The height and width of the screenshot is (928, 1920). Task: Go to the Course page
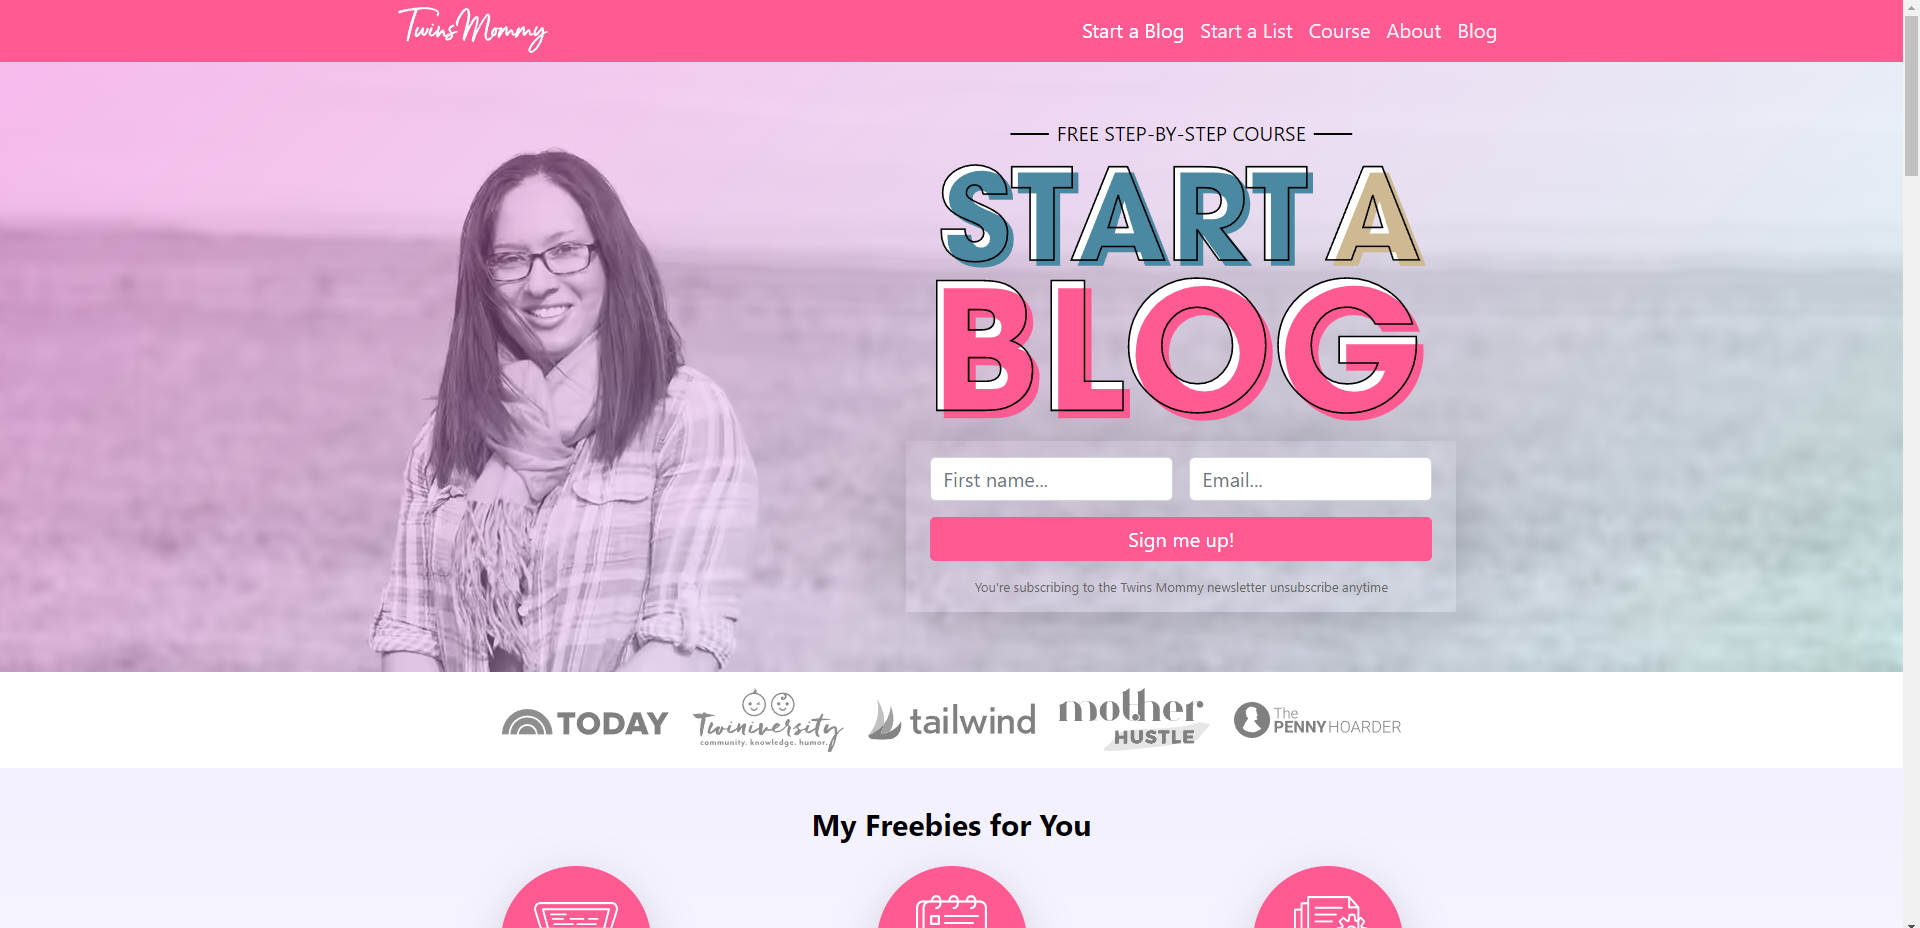tap(1339, 31)
